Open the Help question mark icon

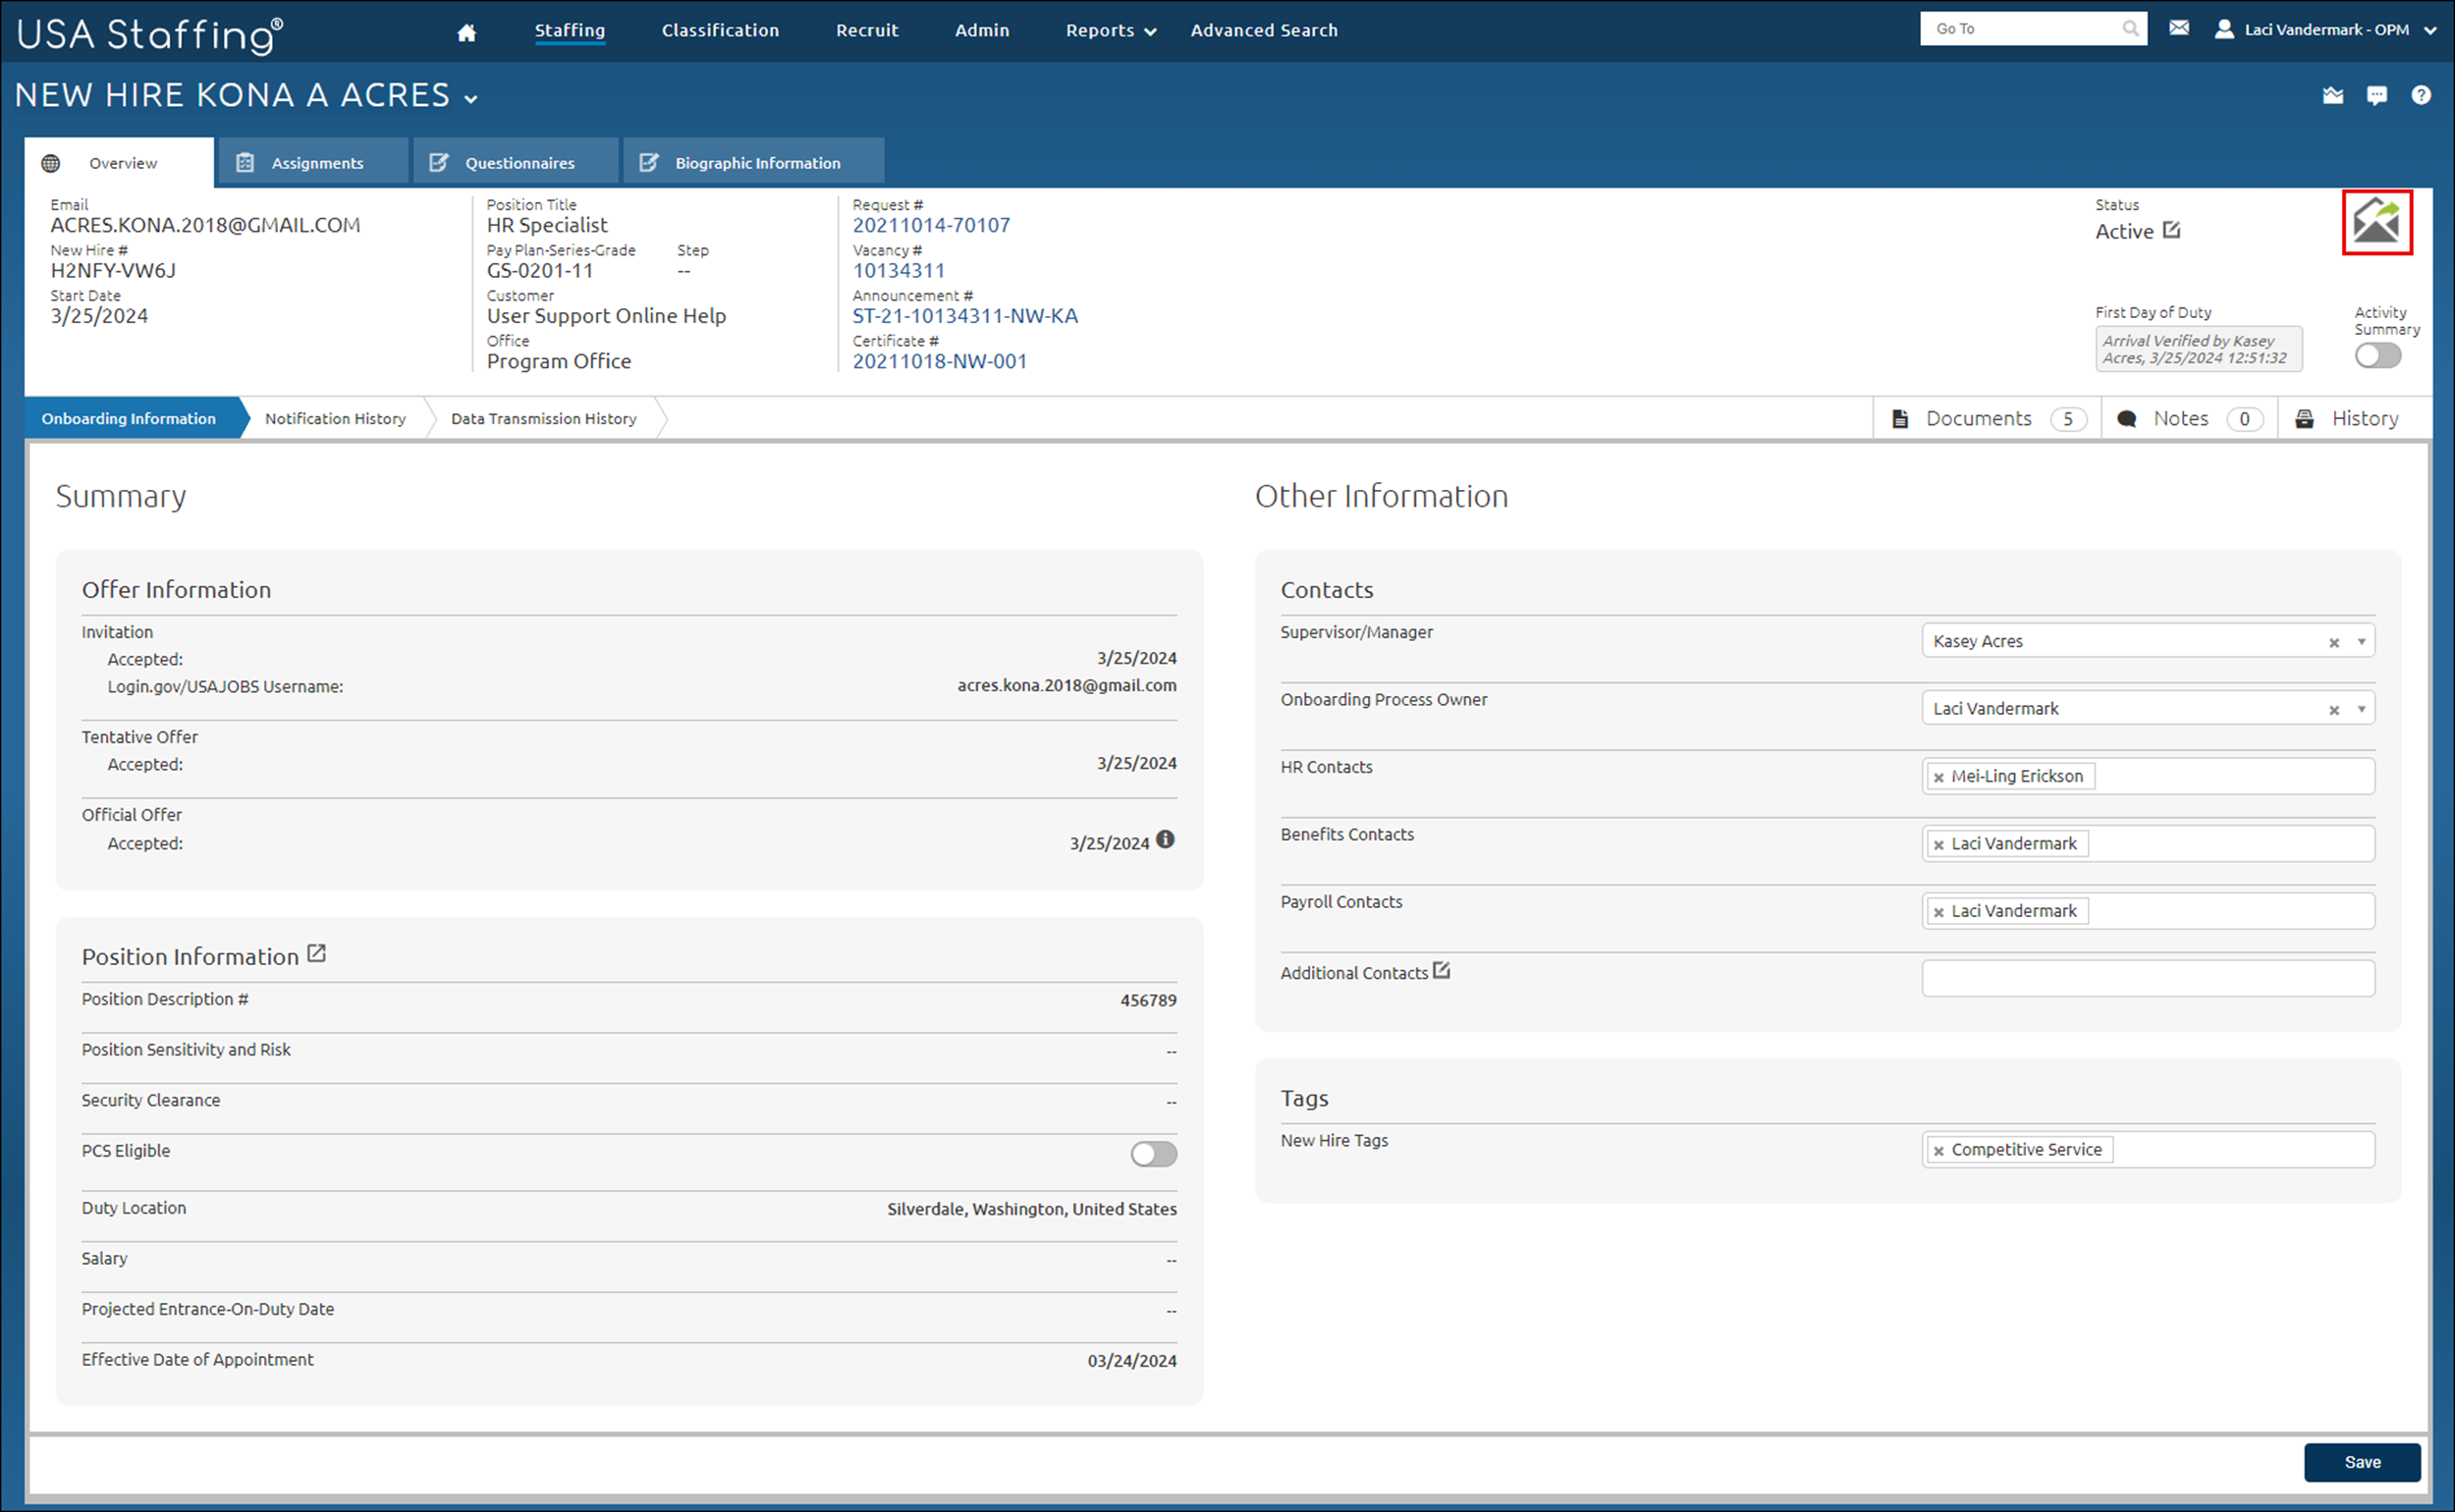[2422, 95]
